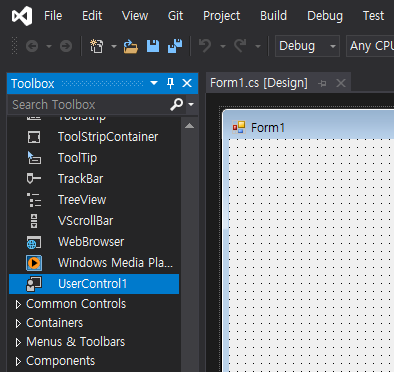Viewport: 394px width, 372px height.
Task: Open the File menu
Action: (53, 16)
